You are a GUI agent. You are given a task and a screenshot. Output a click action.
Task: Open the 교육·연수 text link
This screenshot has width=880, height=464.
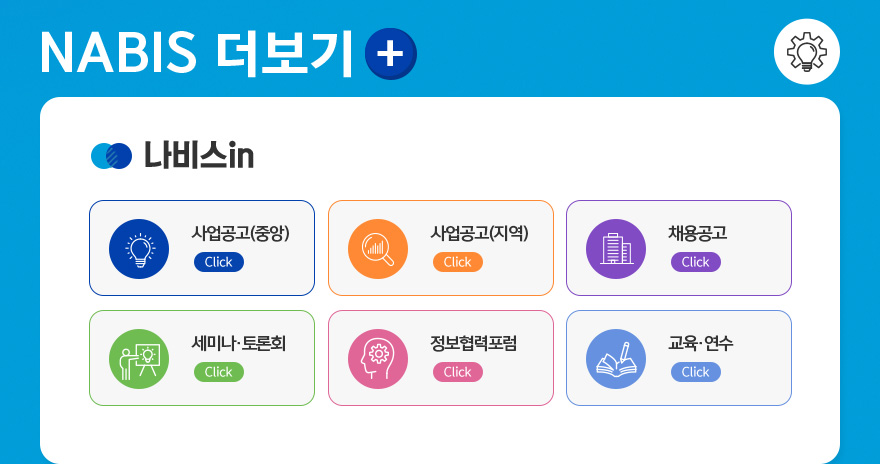[x=700, y=343]
